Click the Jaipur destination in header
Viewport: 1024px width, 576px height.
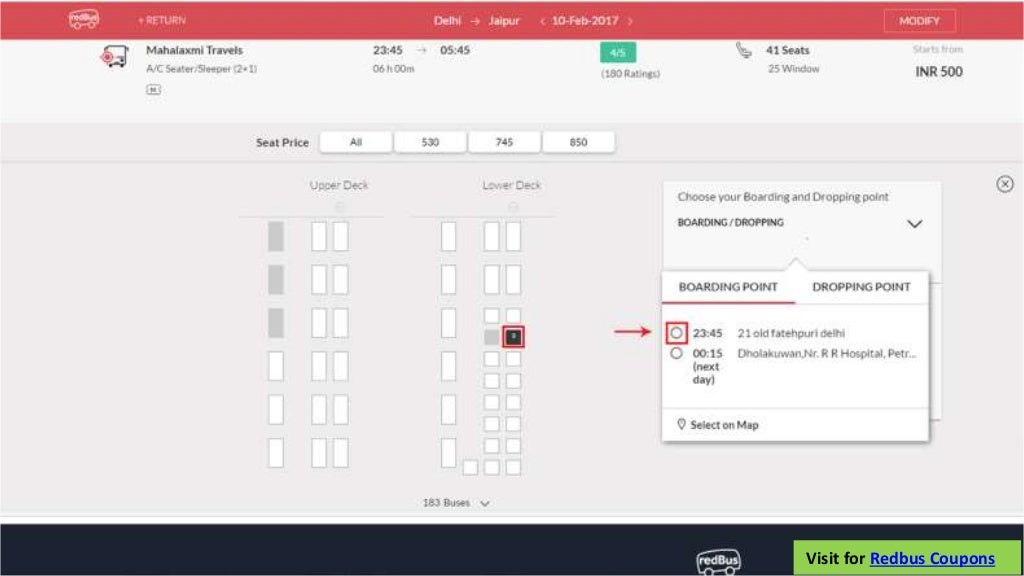click(504, 21)
